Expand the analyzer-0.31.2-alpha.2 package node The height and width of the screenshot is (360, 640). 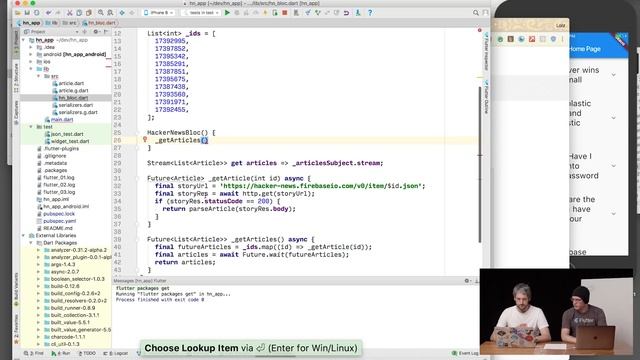38,250
